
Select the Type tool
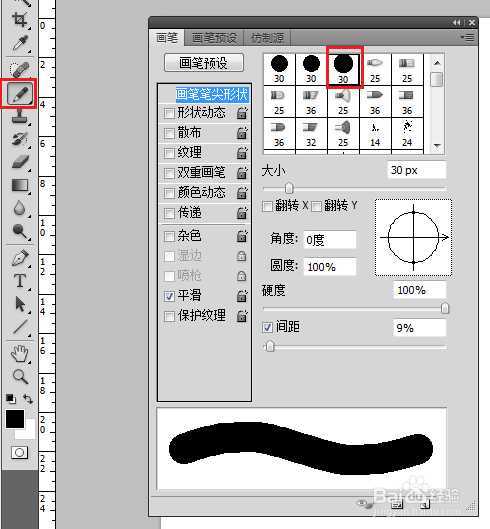(x=20, y=281)
